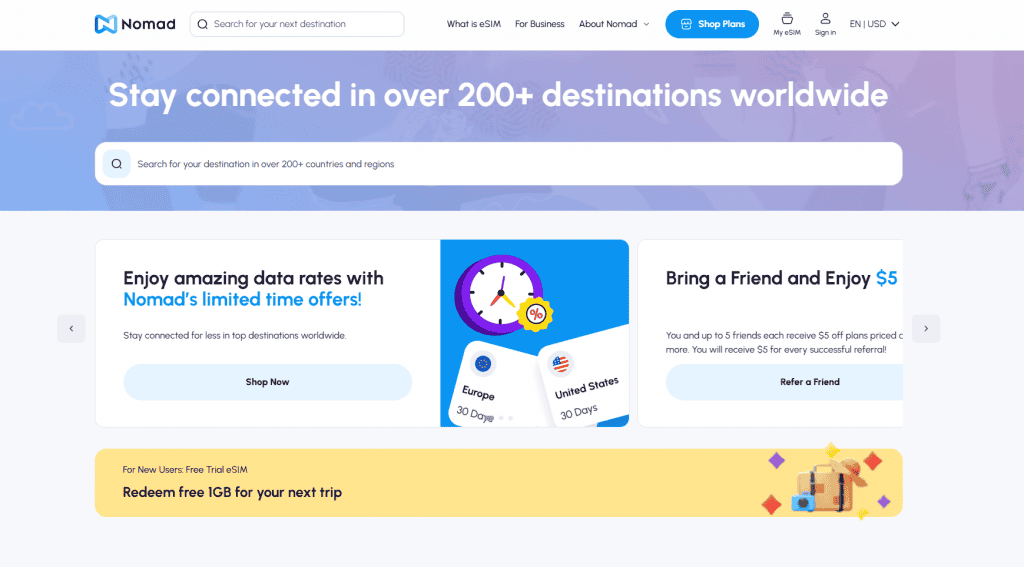Click the magnifier icon in header search

pos(203,24)
